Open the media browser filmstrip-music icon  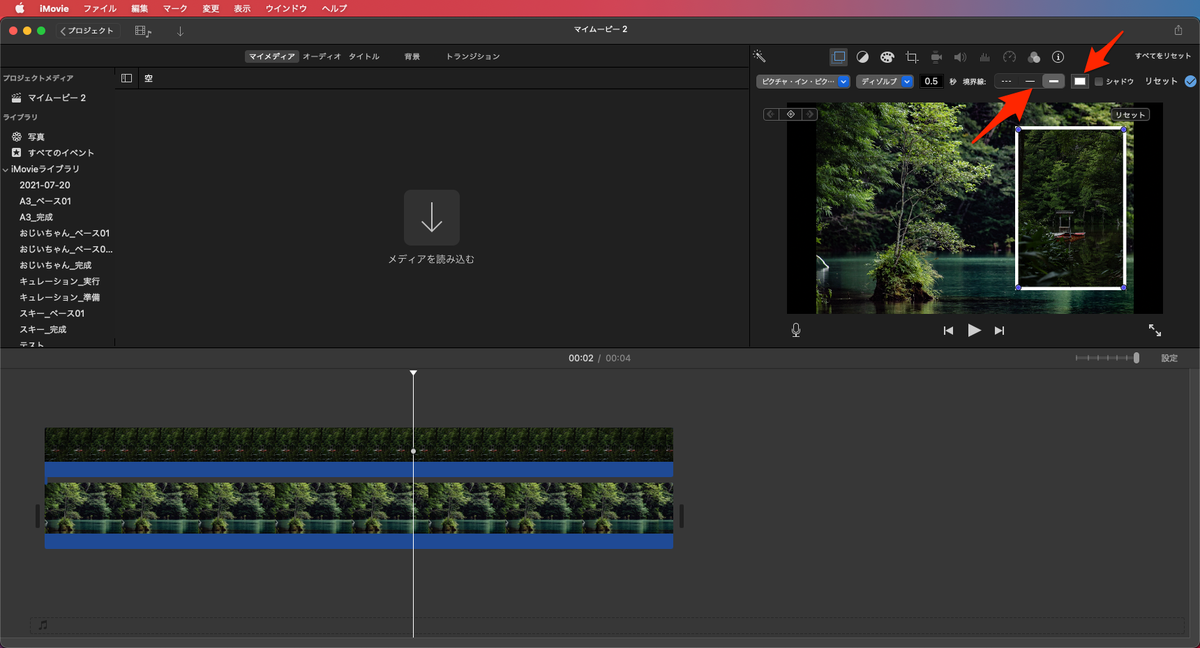pyautogui.click(x=143, y=32)
